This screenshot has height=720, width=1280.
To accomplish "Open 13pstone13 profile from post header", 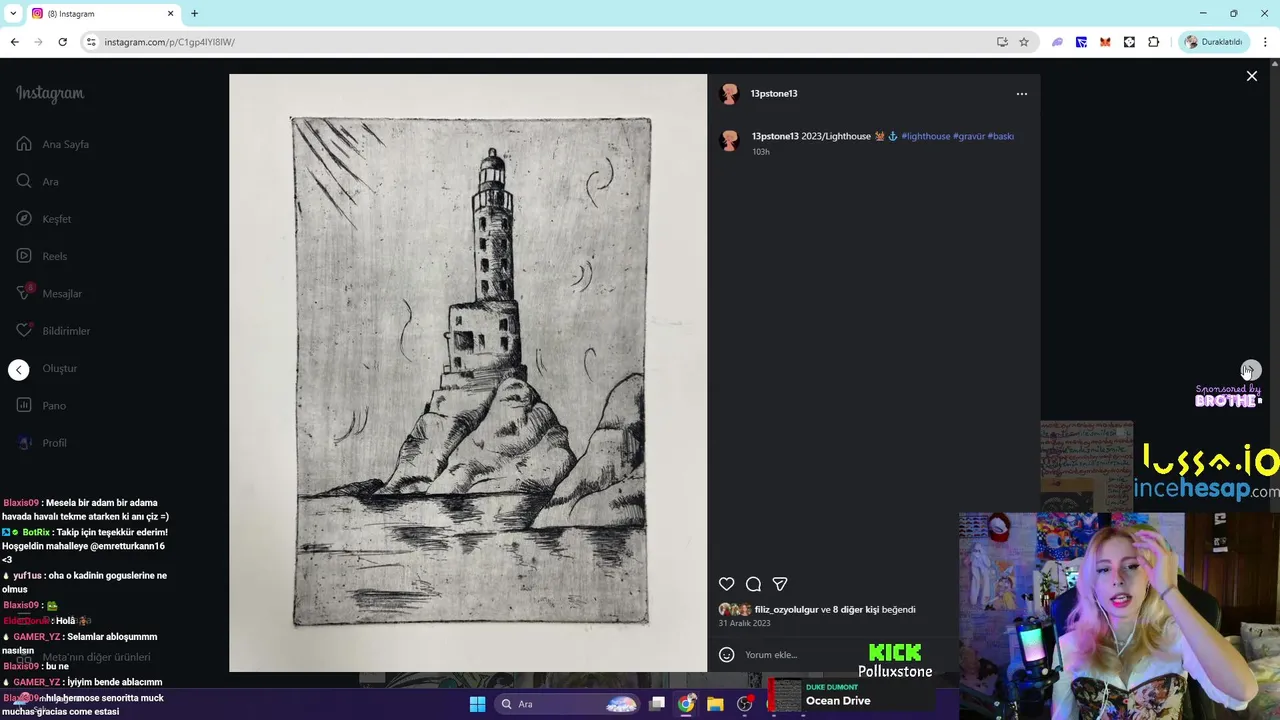I will click(x=774, y=94).
